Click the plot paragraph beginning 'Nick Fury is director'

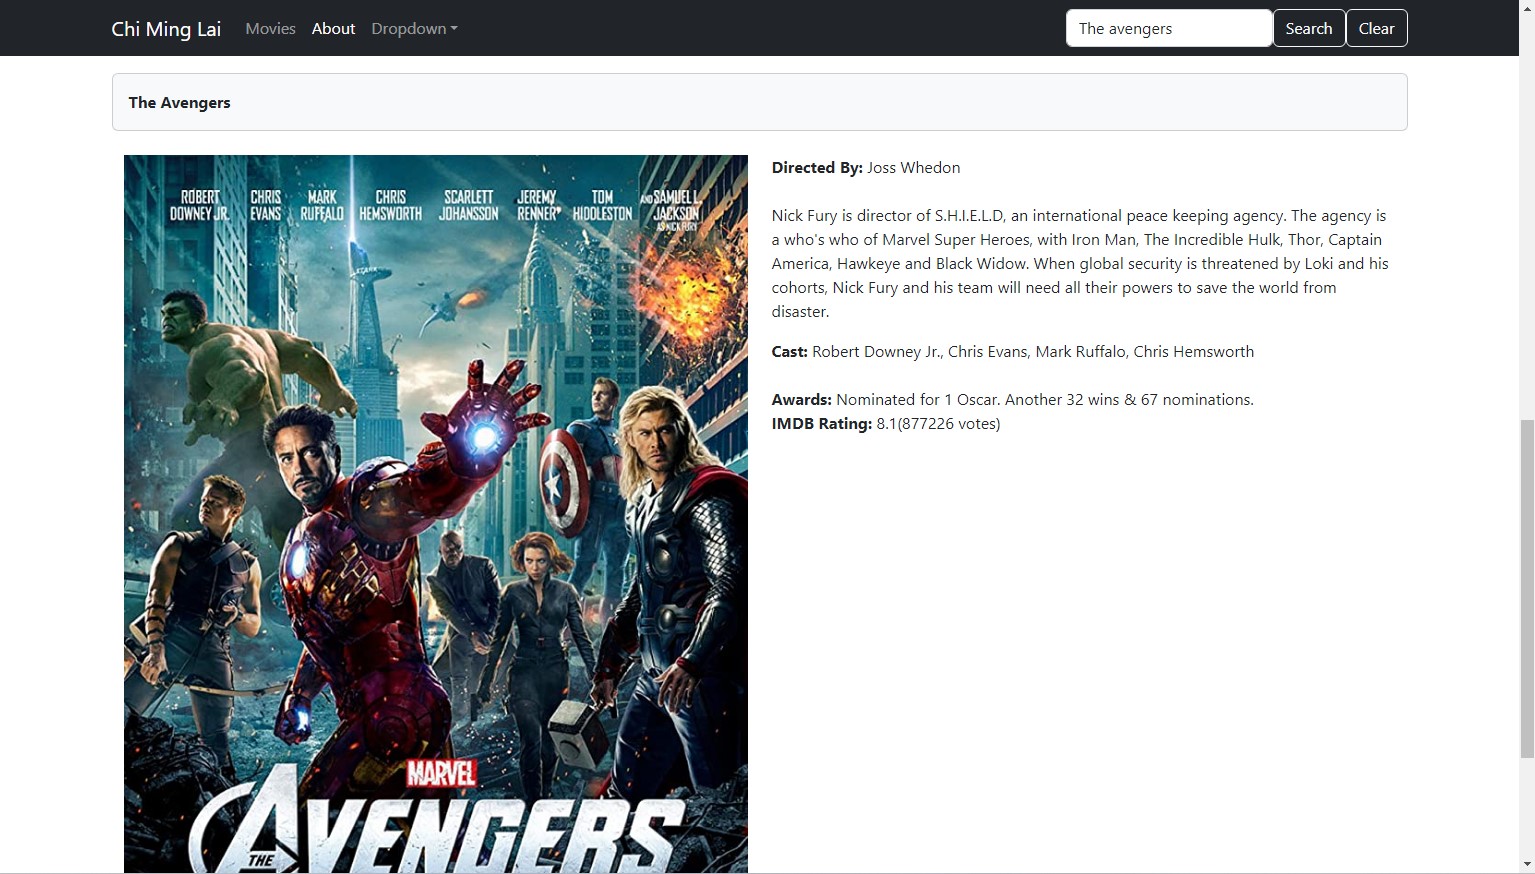click(x=1080, y=263)
